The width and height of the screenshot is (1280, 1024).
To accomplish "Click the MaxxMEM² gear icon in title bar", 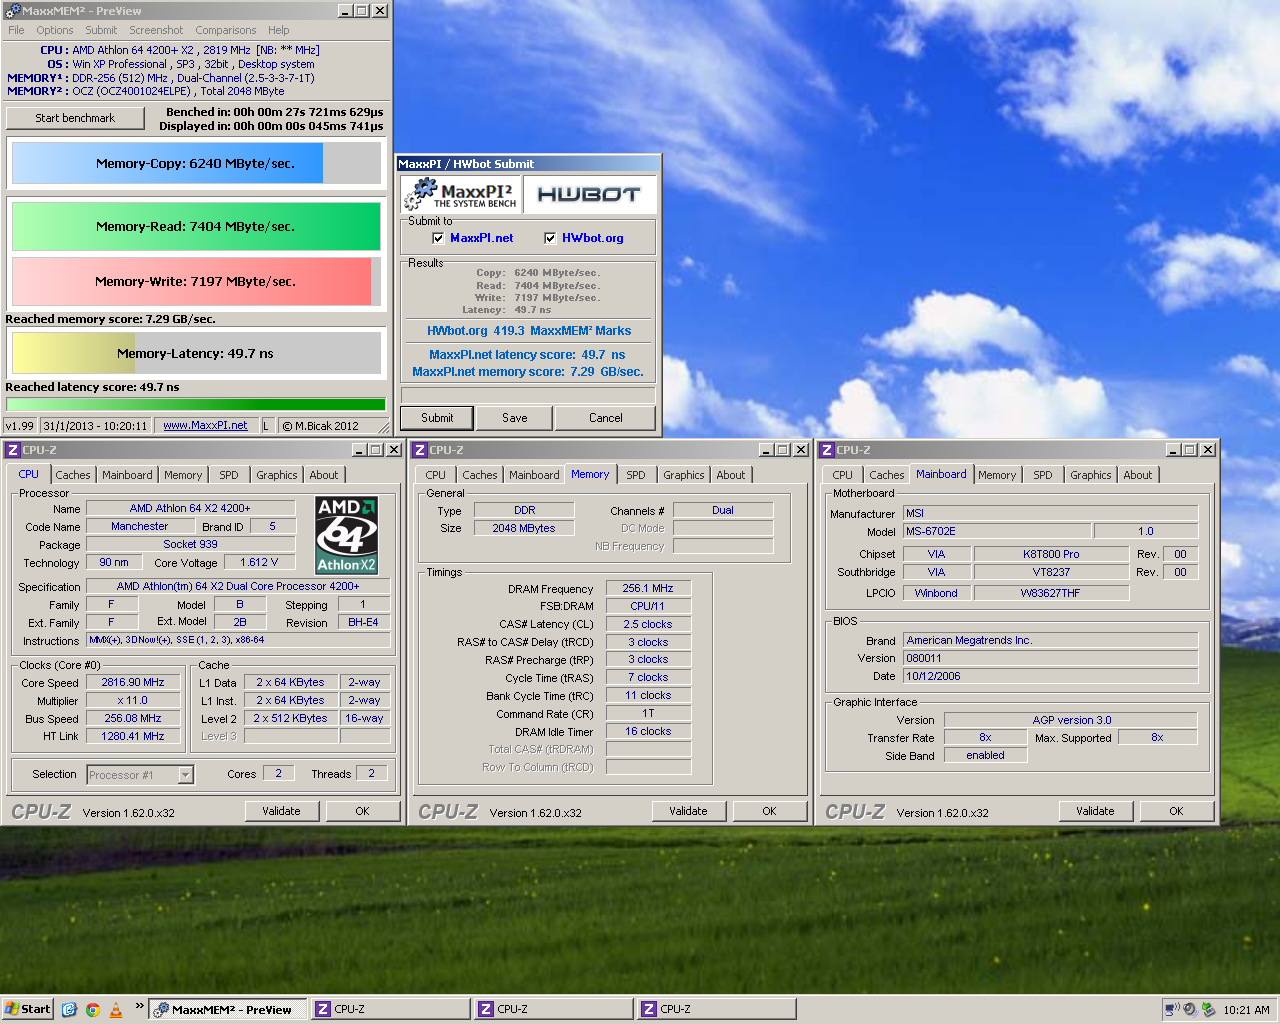I will [13, 11].
